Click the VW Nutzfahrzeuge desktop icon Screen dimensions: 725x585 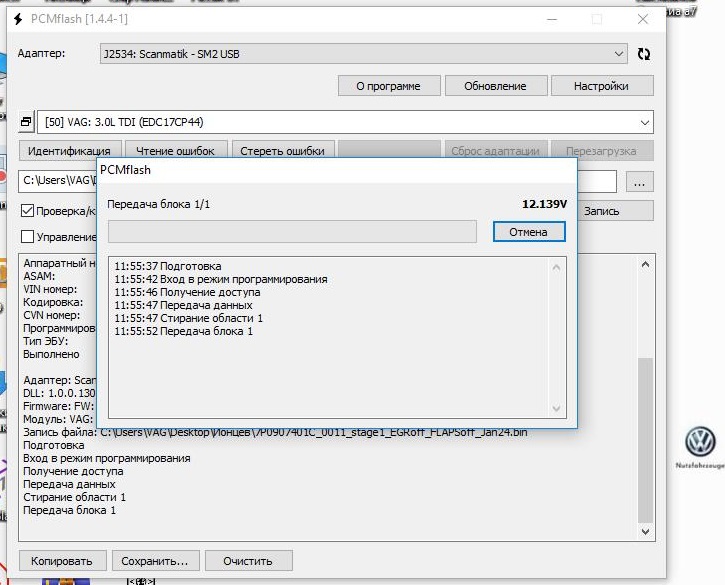[701, 447]
